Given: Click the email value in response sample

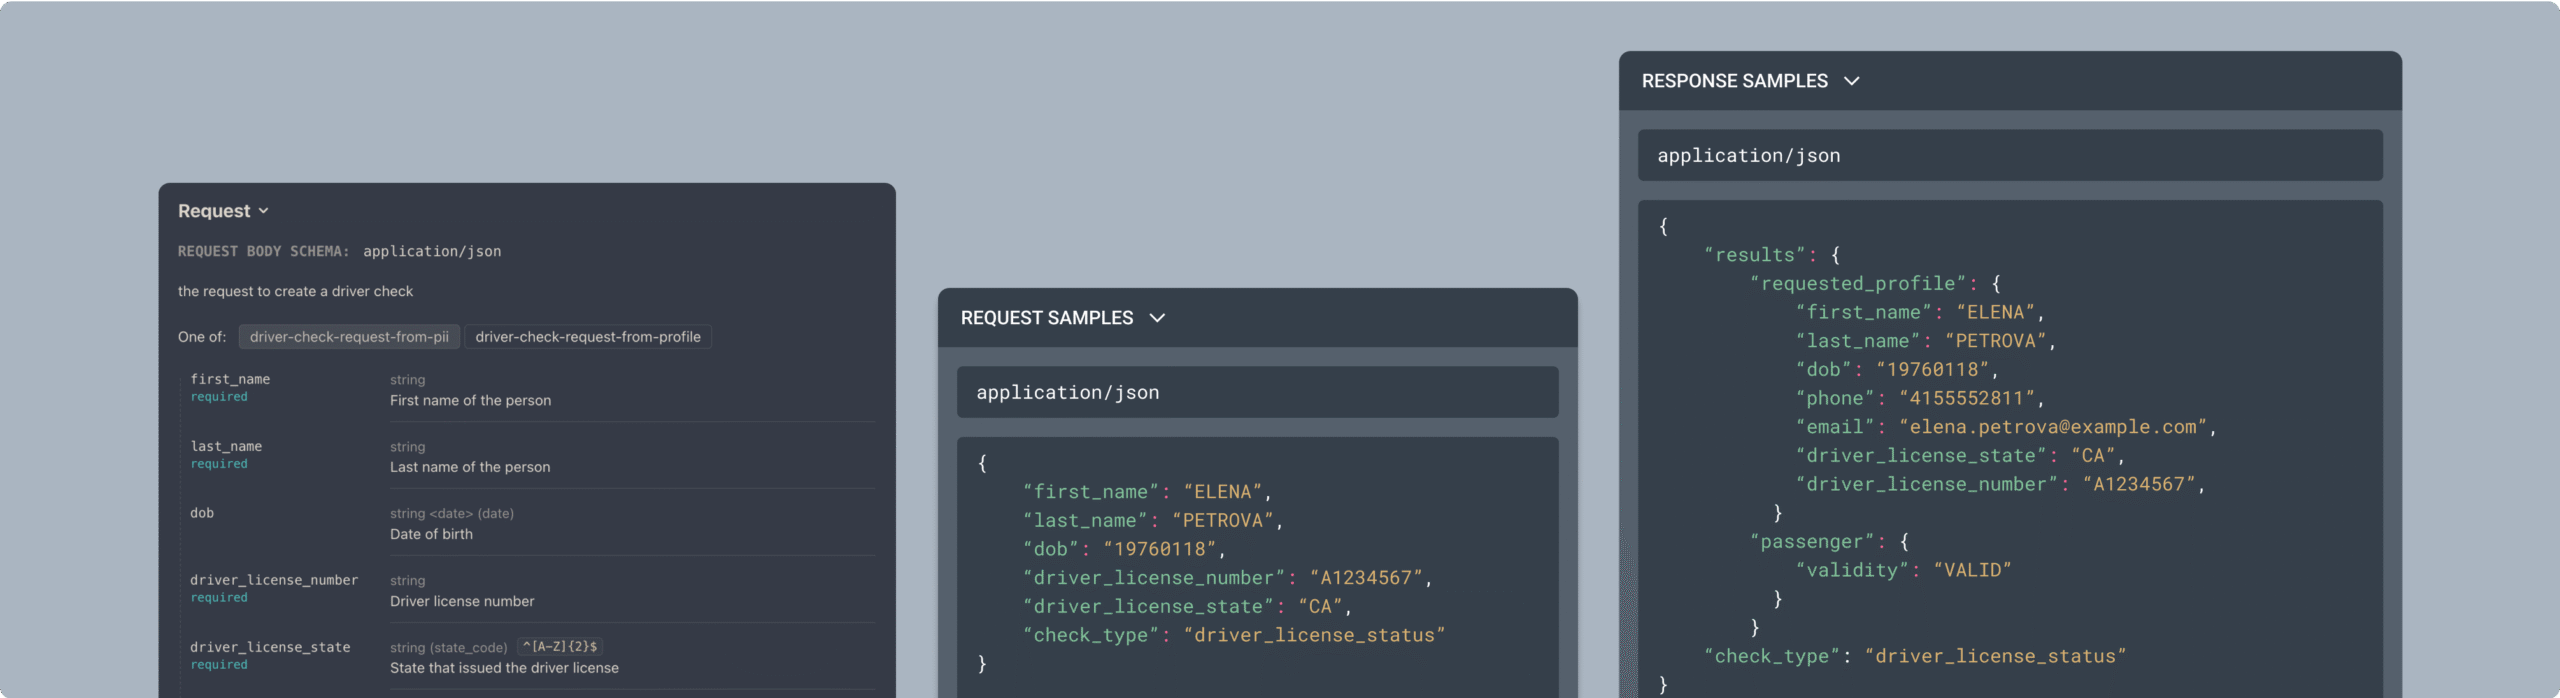Looking at the screenshot, I should [2053, 427].
